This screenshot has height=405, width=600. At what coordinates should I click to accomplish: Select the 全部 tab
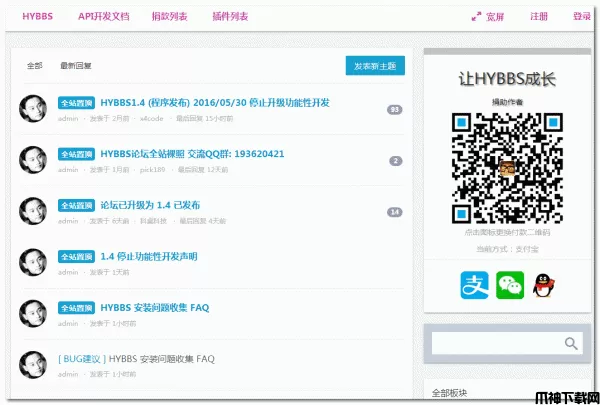pyautogui.click(x=35, y=66)
